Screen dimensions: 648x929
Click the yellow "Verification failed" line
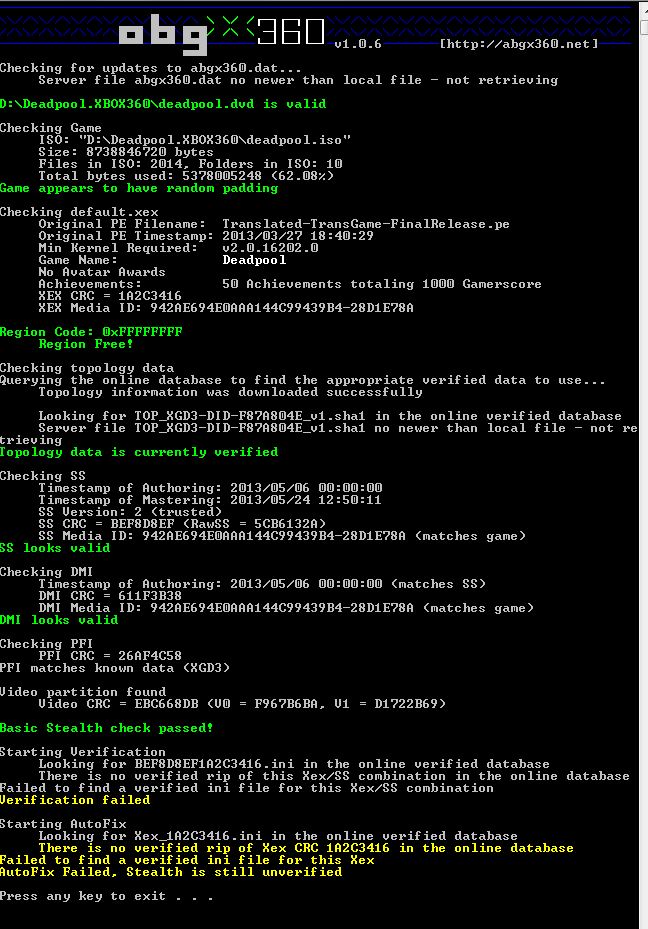tap(75, 800)
